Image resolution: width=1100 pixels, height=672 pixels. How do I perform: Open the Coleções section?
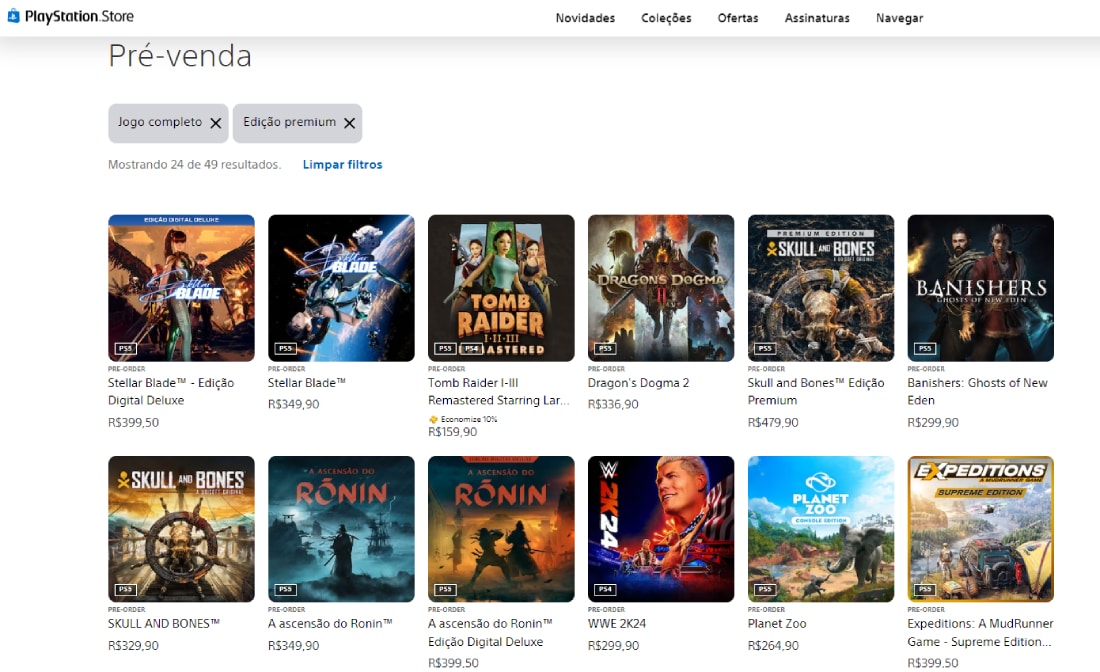666,18
